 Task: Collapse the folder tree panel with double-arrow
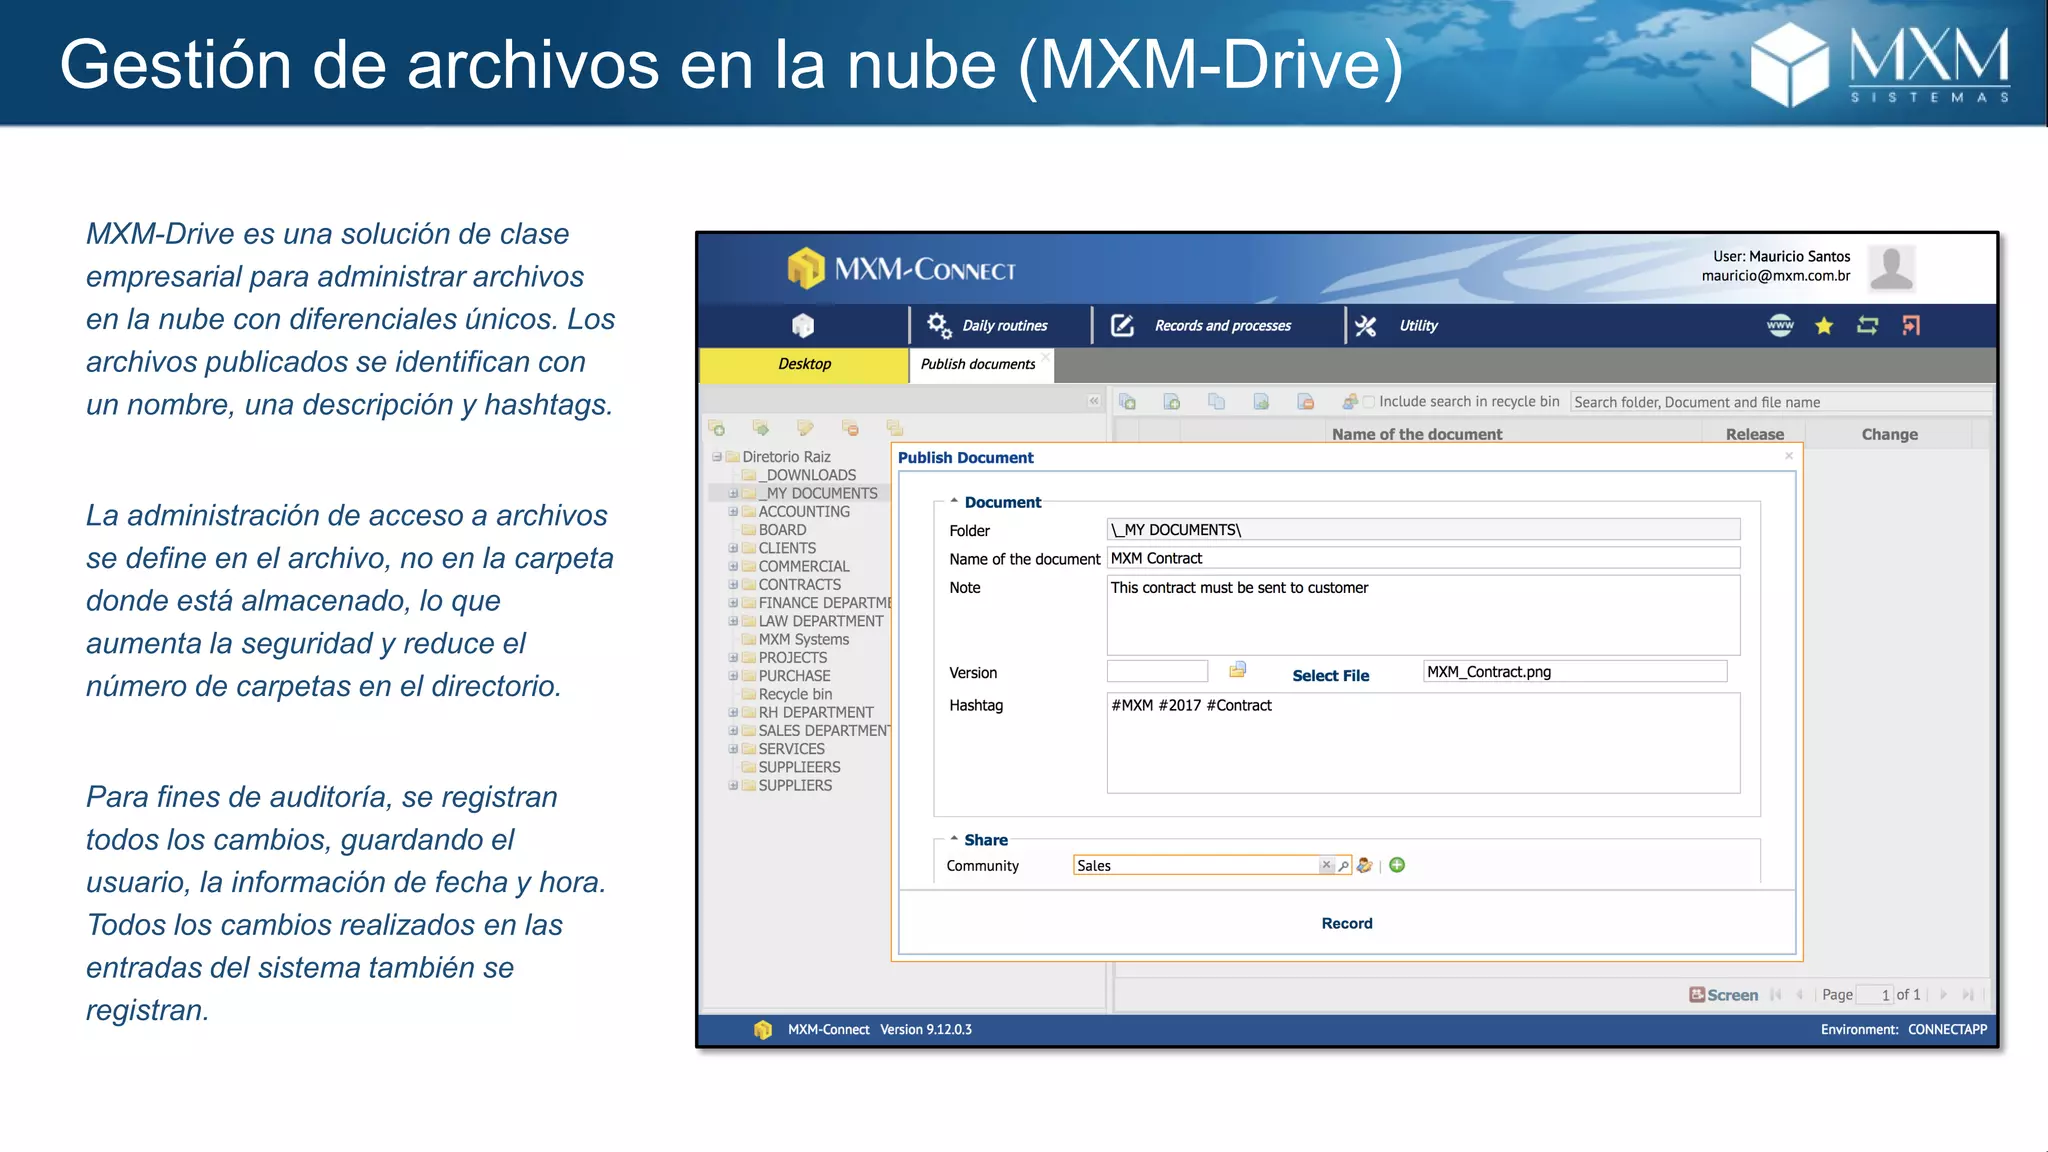(x=1094, y=401)
